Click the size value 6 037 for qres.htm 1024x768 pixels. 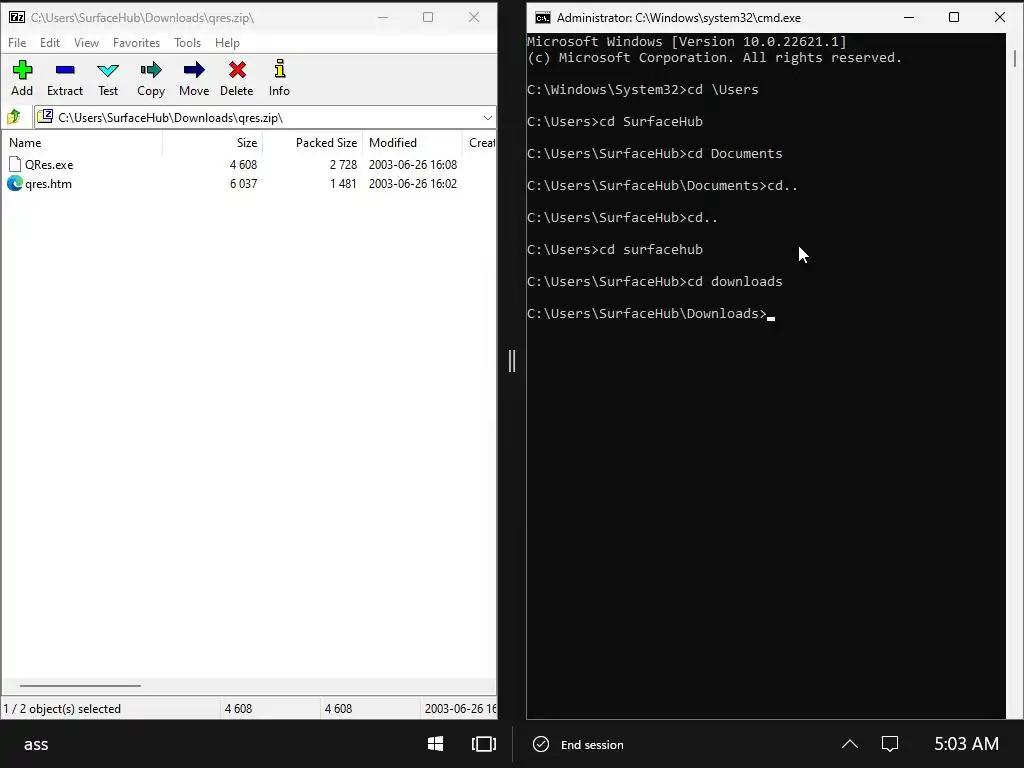click(x=243, y=184)
